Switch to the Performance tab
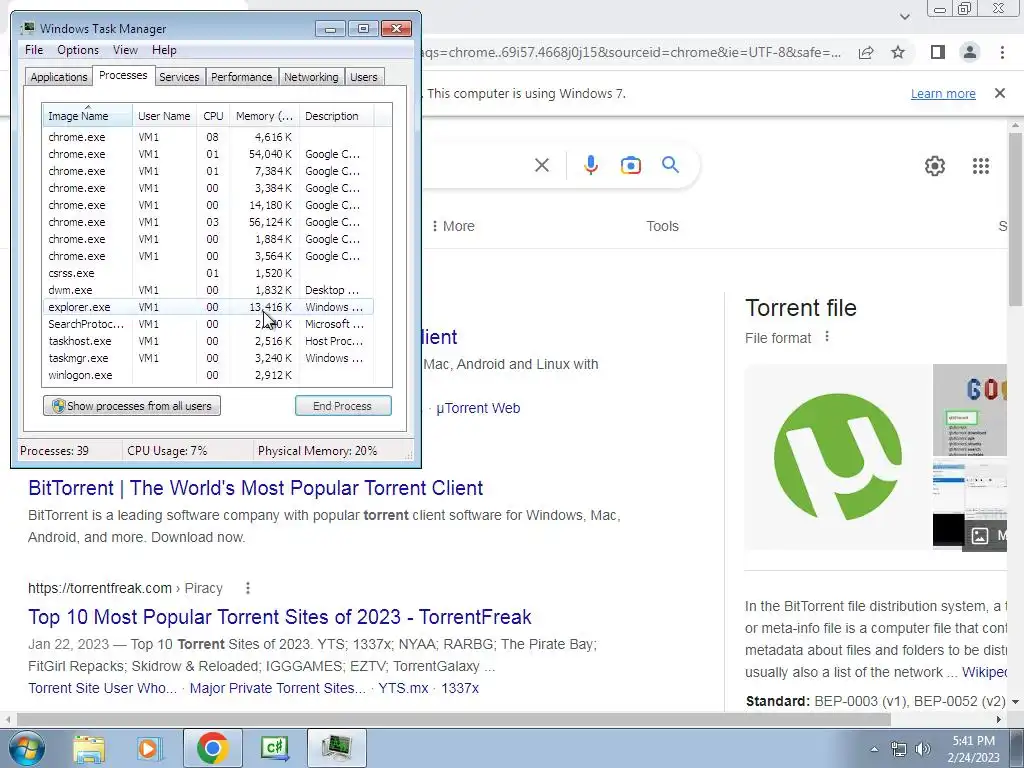The width and height of the screenshot is (1024, 768). tap(241, 77)
